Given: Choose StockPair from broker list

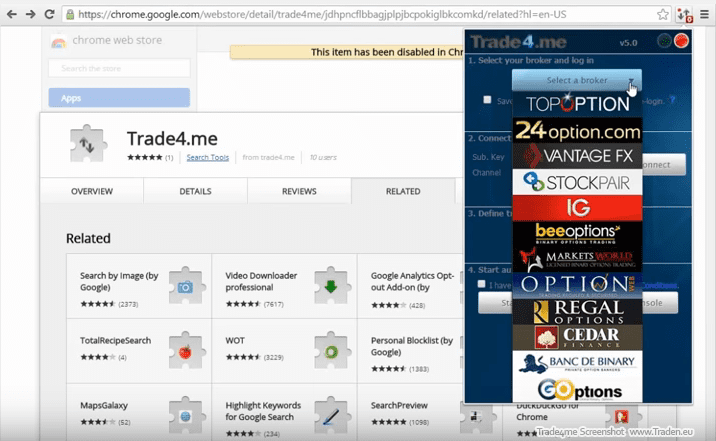Looking at the screenshot, I should pyautogui.click(x=577, y=182).
